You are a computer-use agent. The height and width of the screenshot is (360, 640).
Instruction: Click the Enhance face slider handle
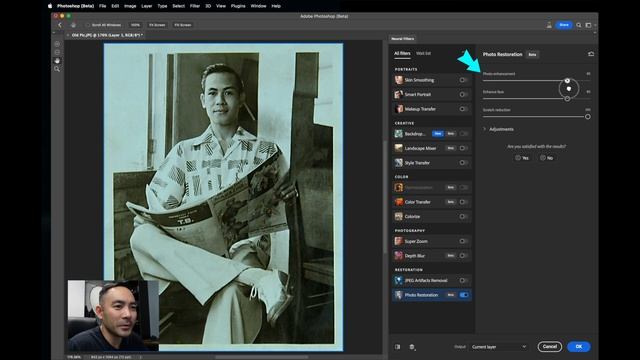click(567, 99)
